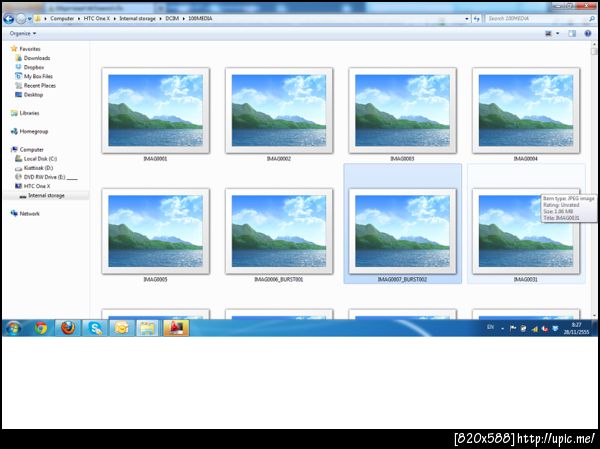Open Downloads in the navigation pane
The width and height of the screenshot is (600, 449).
click(33, 58)
